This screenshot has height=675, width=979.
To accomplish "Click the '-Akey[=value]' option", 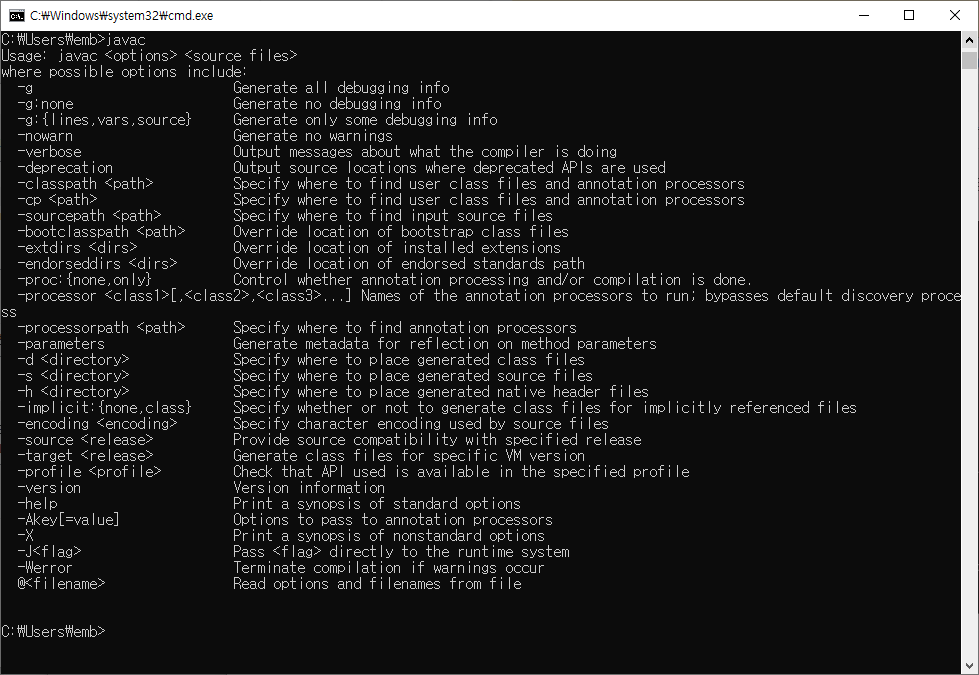I will point(69,520).
